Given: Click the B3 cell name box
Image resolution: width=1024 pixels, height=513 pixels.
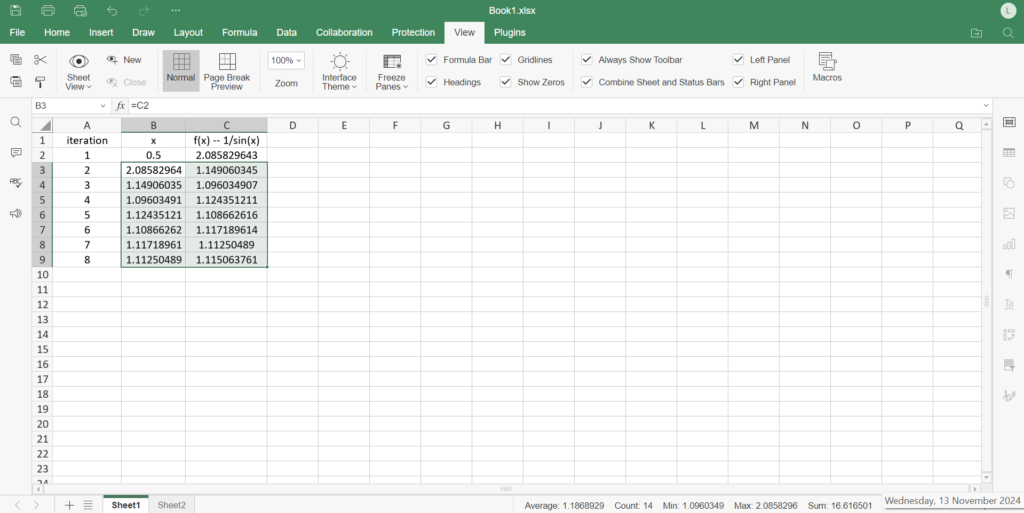Looking at the screenshot, I should tap(65, 105).
